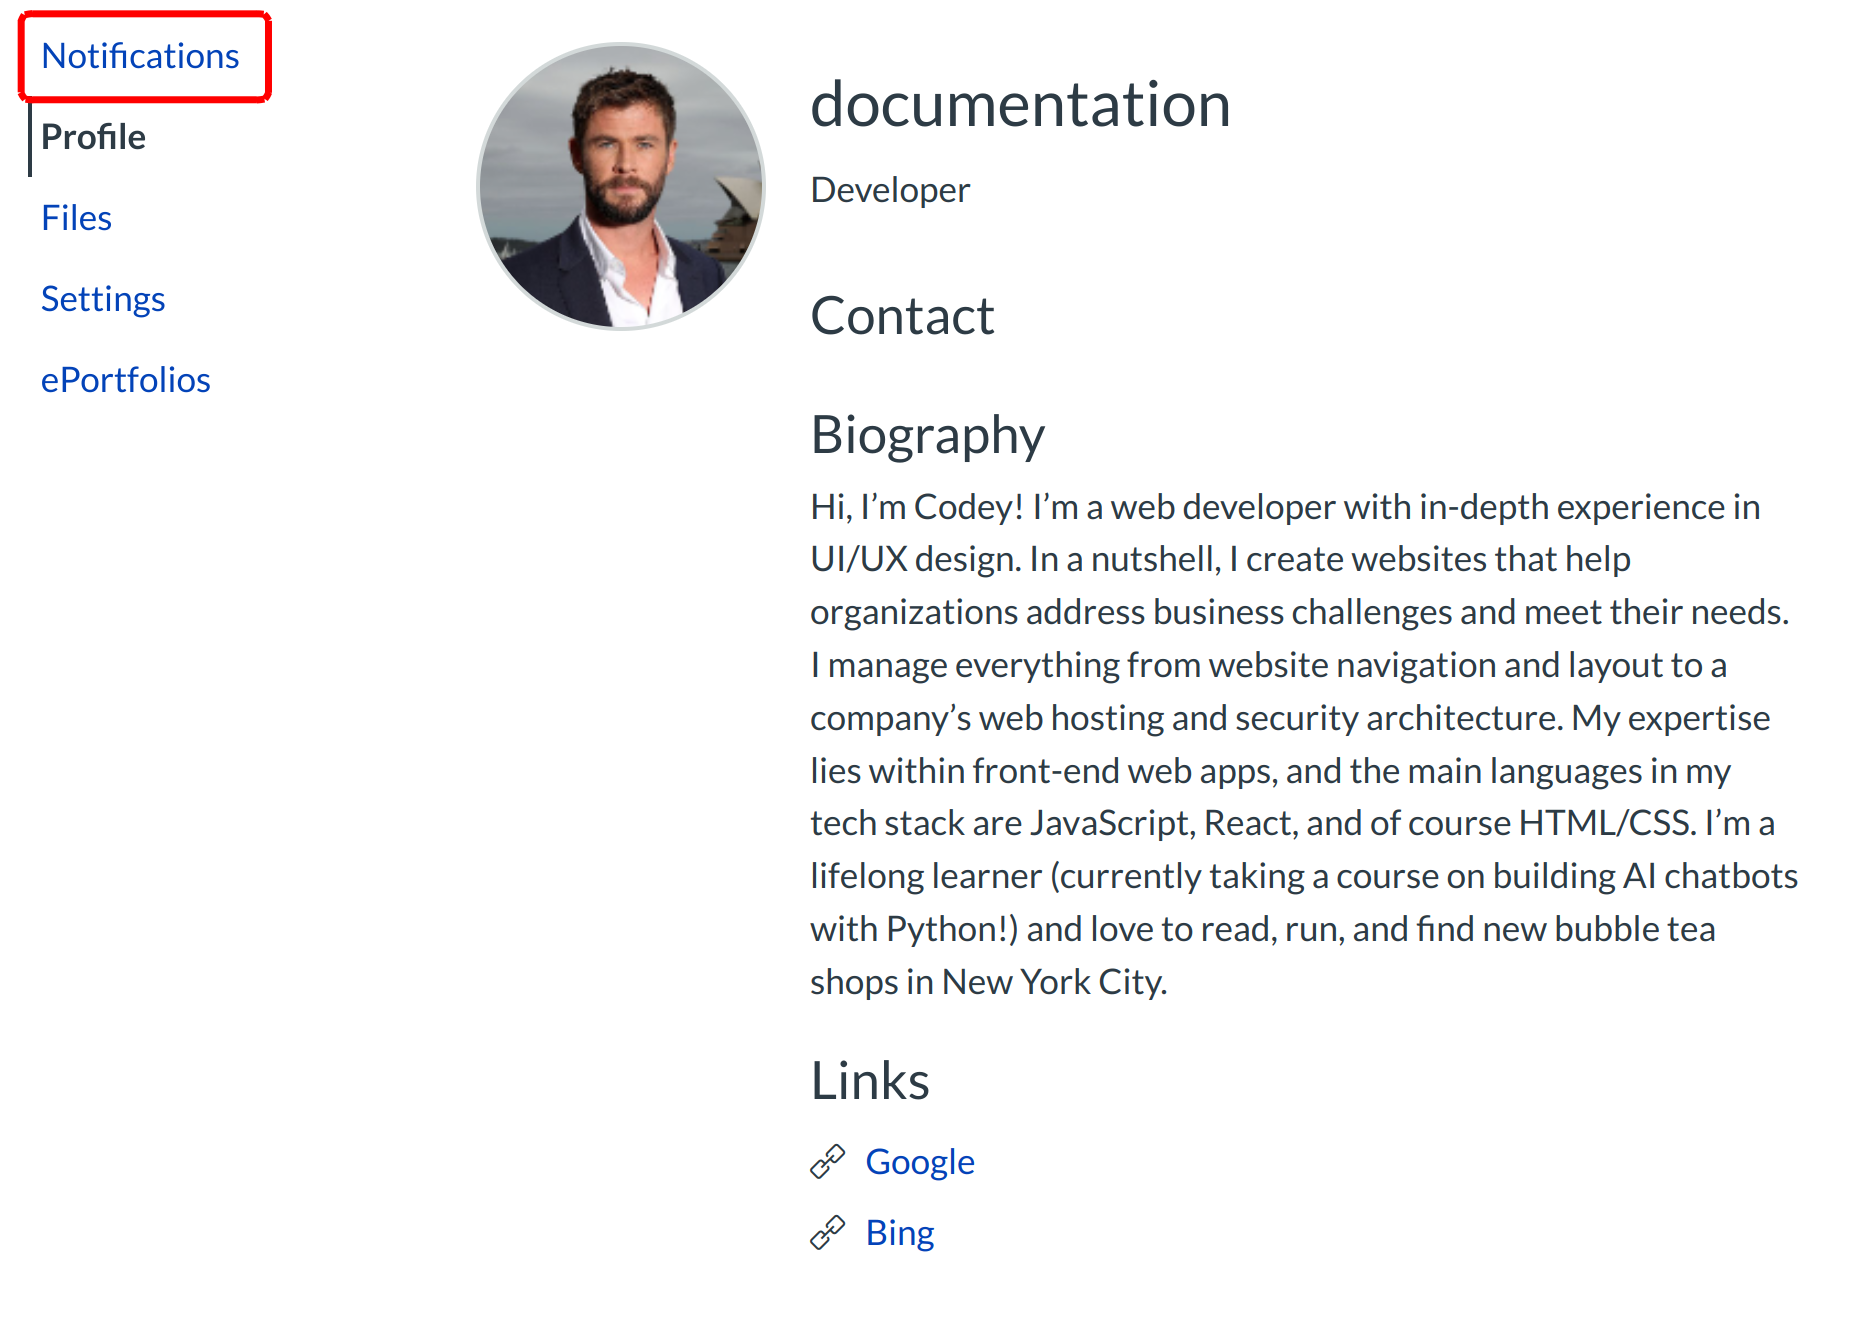The width and height of the screenshot is (1864, 1324).
Task: Select the Profile navigation item
Action: [x=93, y=137]
